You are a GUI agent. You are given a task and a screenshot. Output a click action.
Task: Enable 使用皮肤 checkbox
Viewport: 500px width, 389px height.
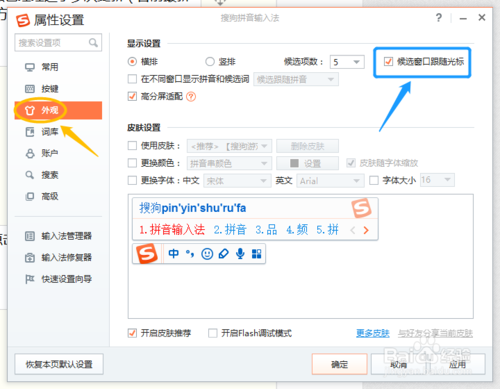tap(132, 146)
